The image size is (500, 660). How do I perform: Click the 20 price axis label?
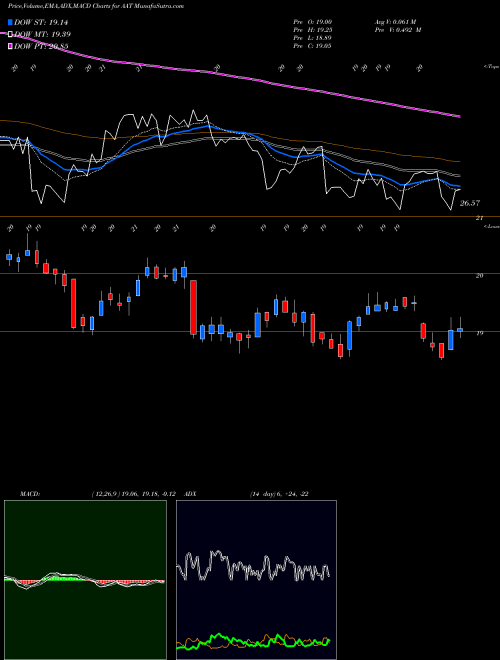tap(479, 275)
